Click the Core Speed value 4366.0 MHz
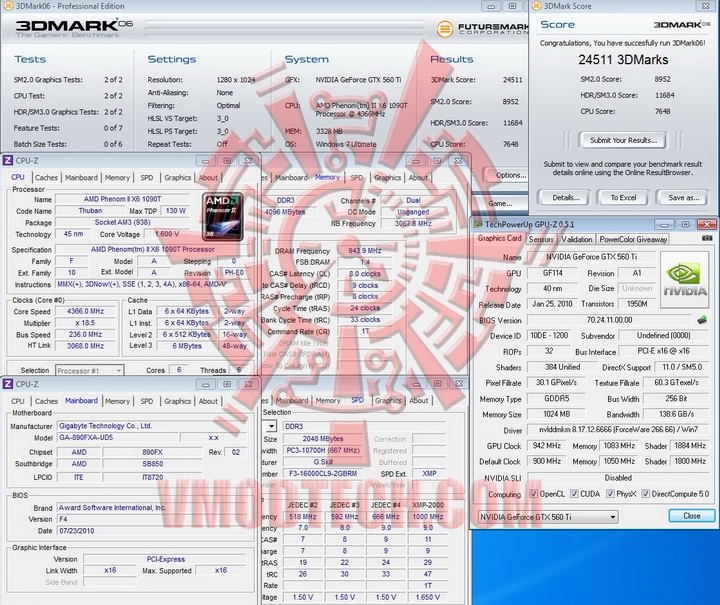The height and width of the screenshot is (605, 720). click(x=85, y=311)
